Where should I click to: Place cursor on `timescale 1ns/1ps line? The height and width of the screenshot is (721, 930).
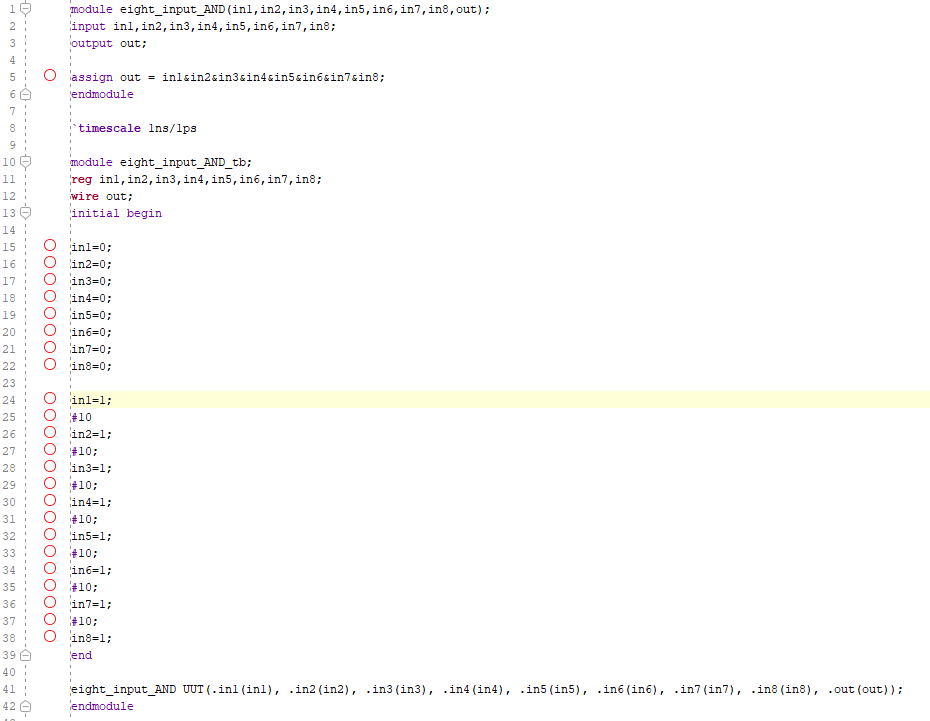134,128
